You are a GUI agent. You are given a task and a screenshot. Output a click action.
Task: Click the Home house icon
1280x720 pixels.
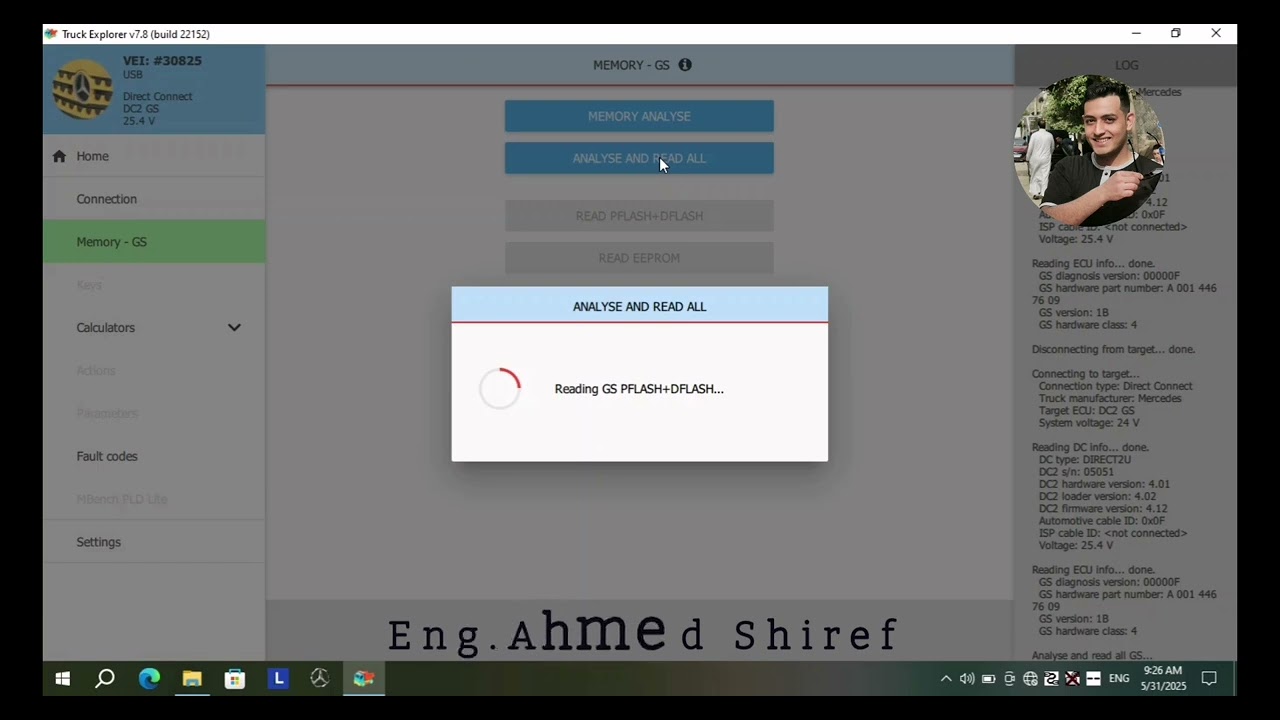(59, 156)
